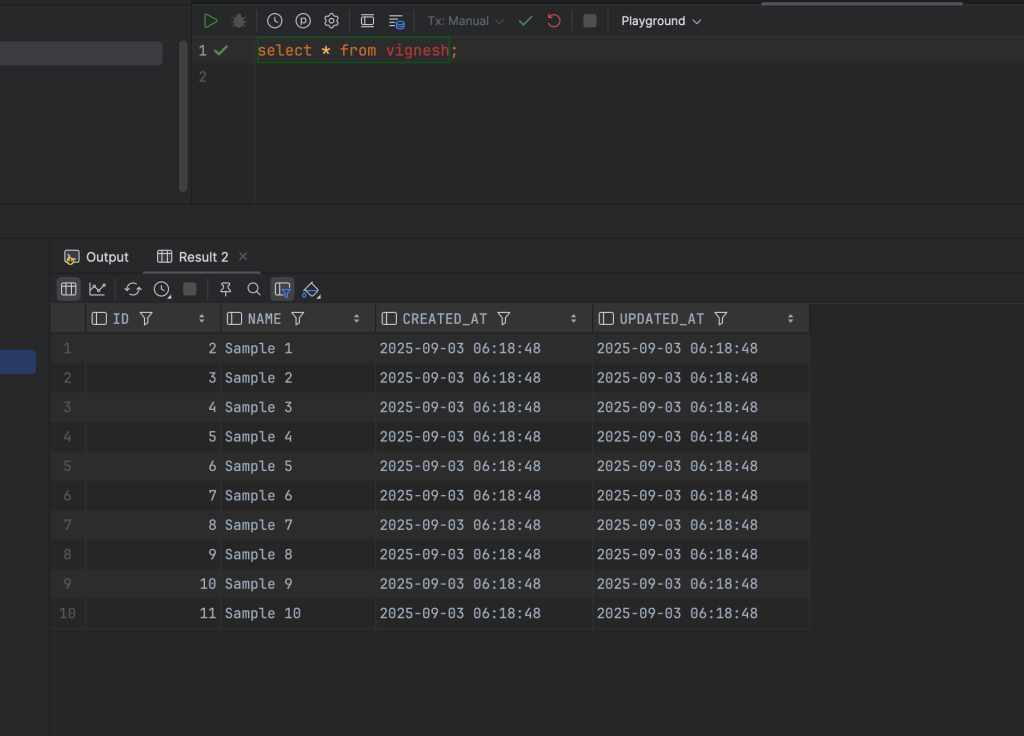
Task: Open the table coloring paint bucket dropdown
Action: [x=311, y=289]
